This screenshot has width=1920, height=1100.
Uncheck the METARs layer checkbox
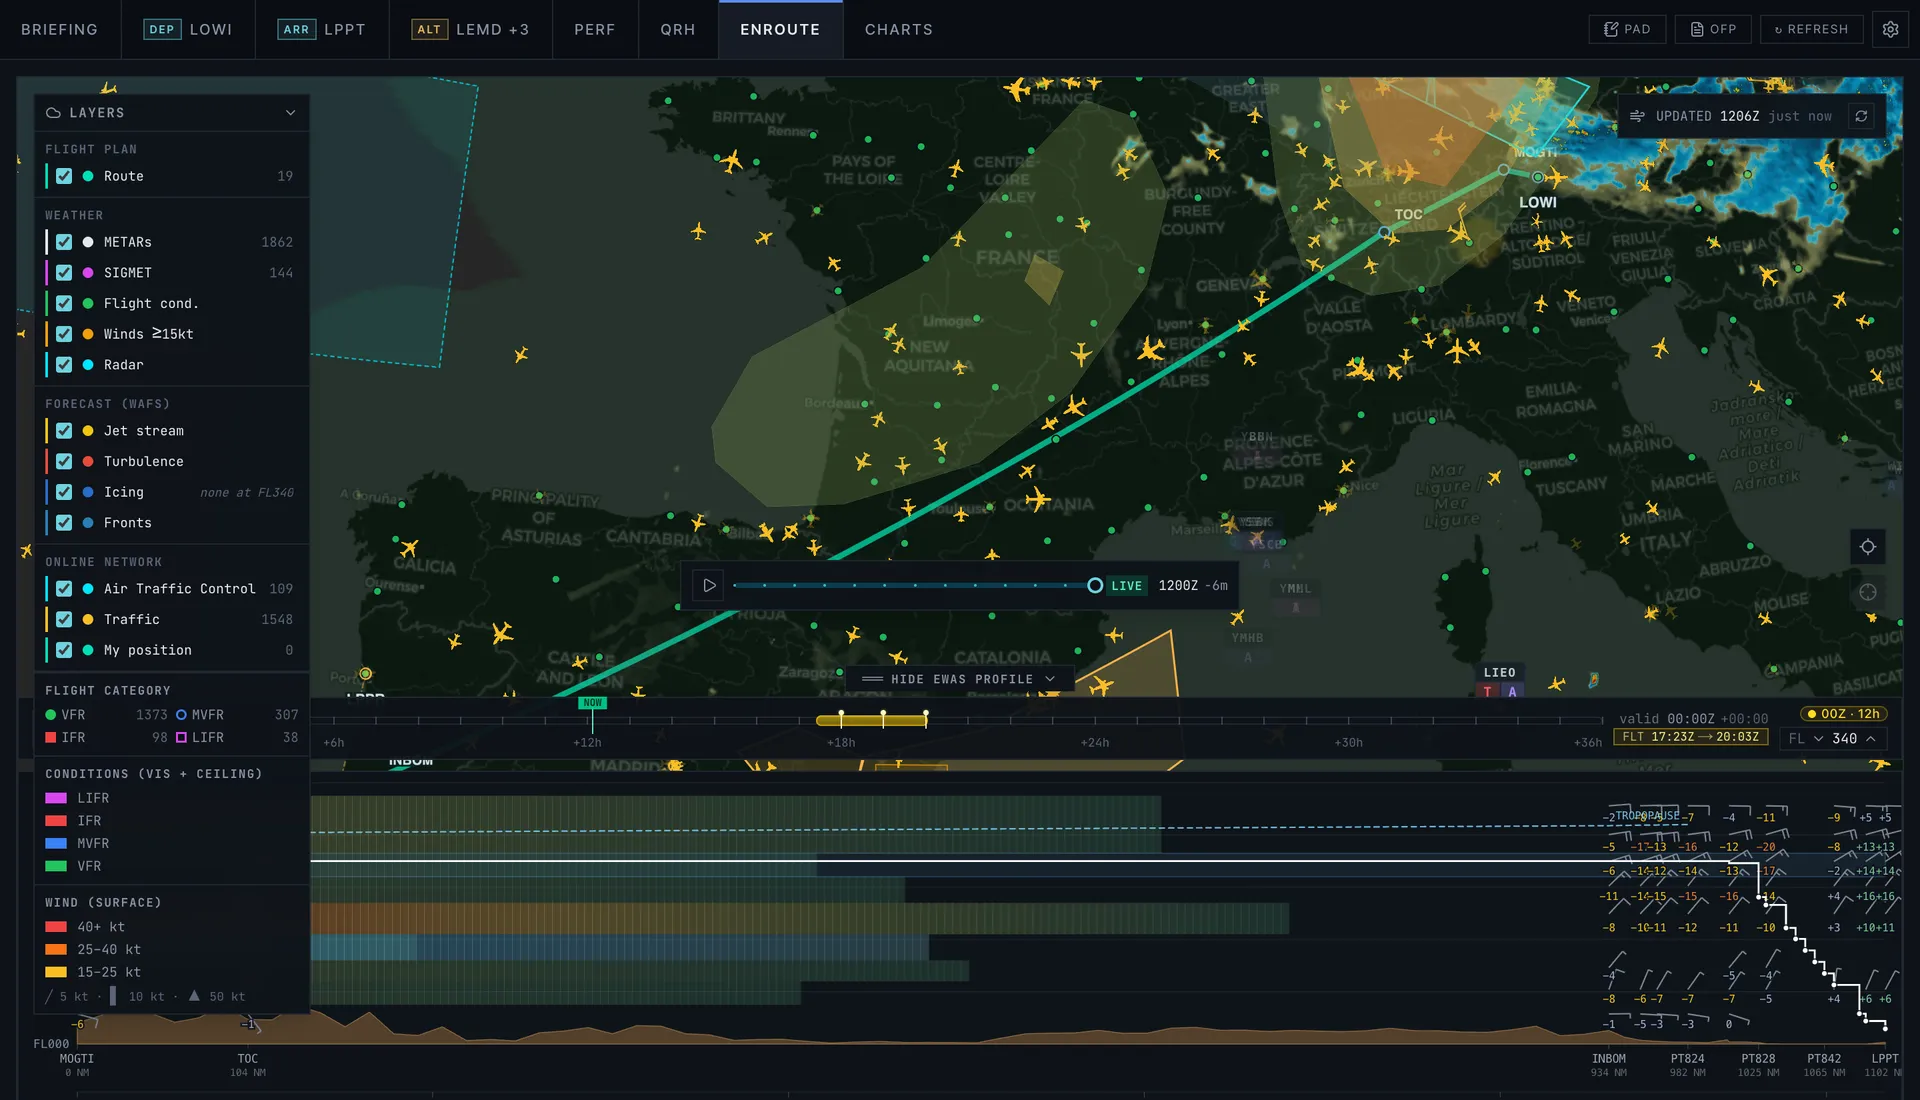[x=64, y=242]
